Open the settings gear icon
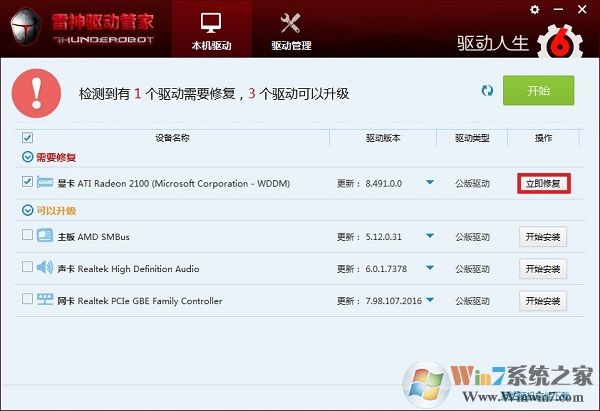Viewport: 600px width, 411px height. [x=535, y=10]
